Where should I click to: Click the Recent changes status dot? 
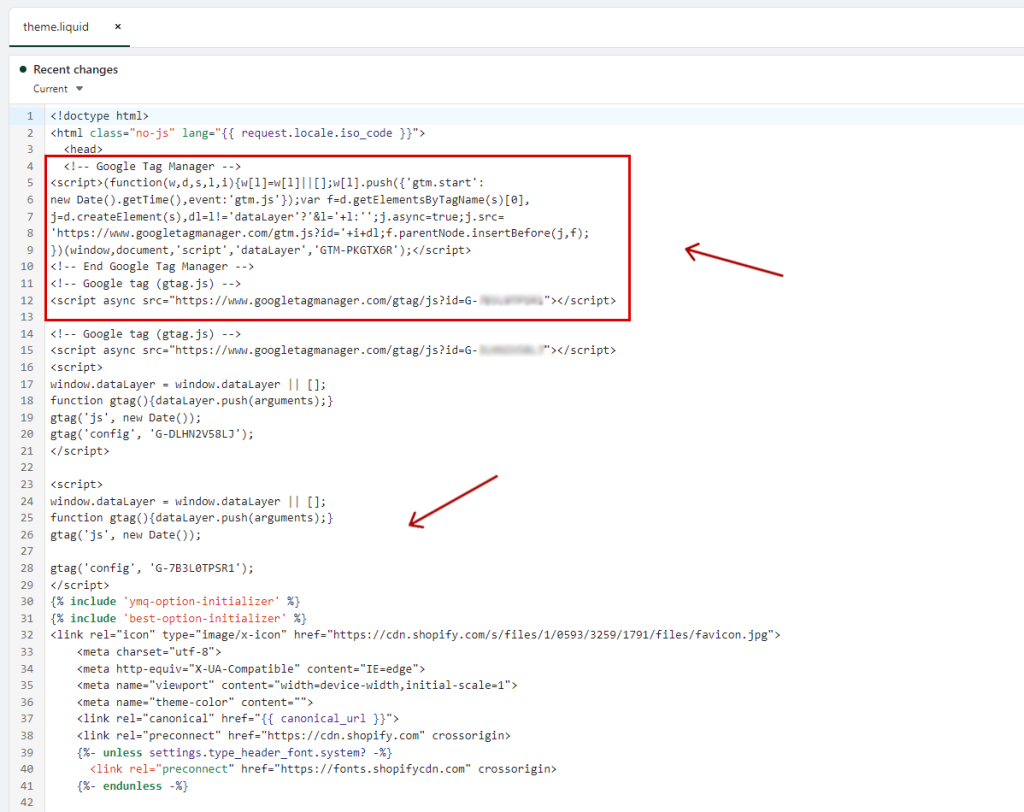pos(23,70)
